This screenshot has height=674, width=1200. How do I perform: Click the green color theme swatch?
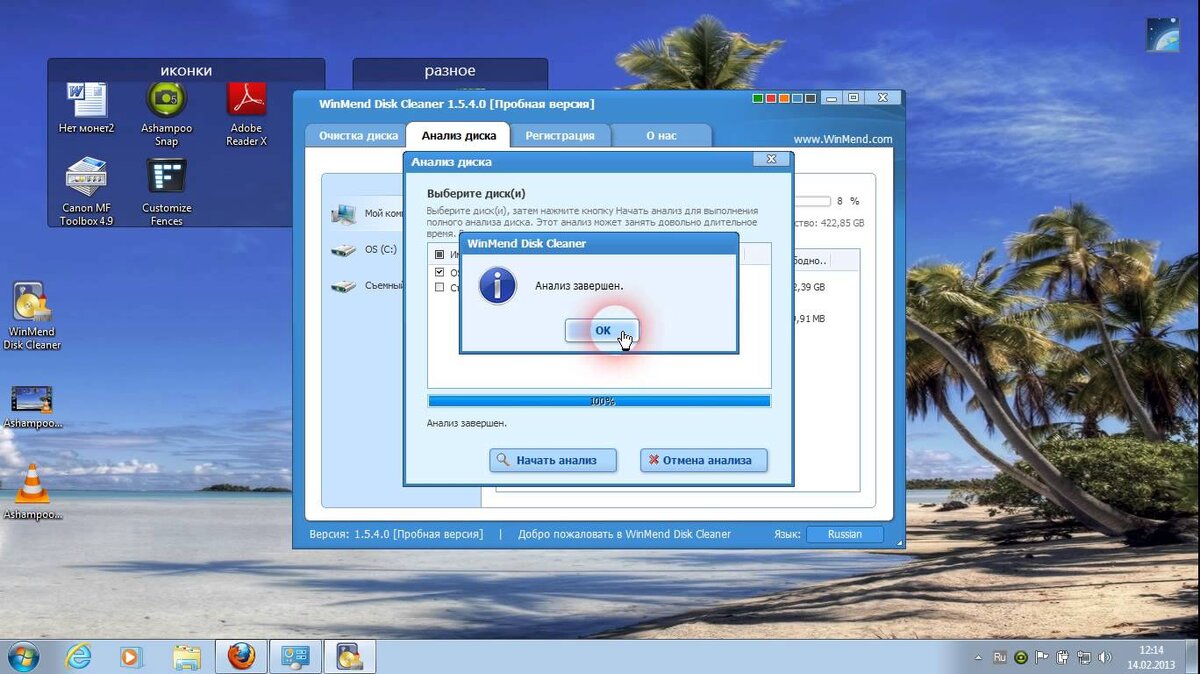click(758, 98)
